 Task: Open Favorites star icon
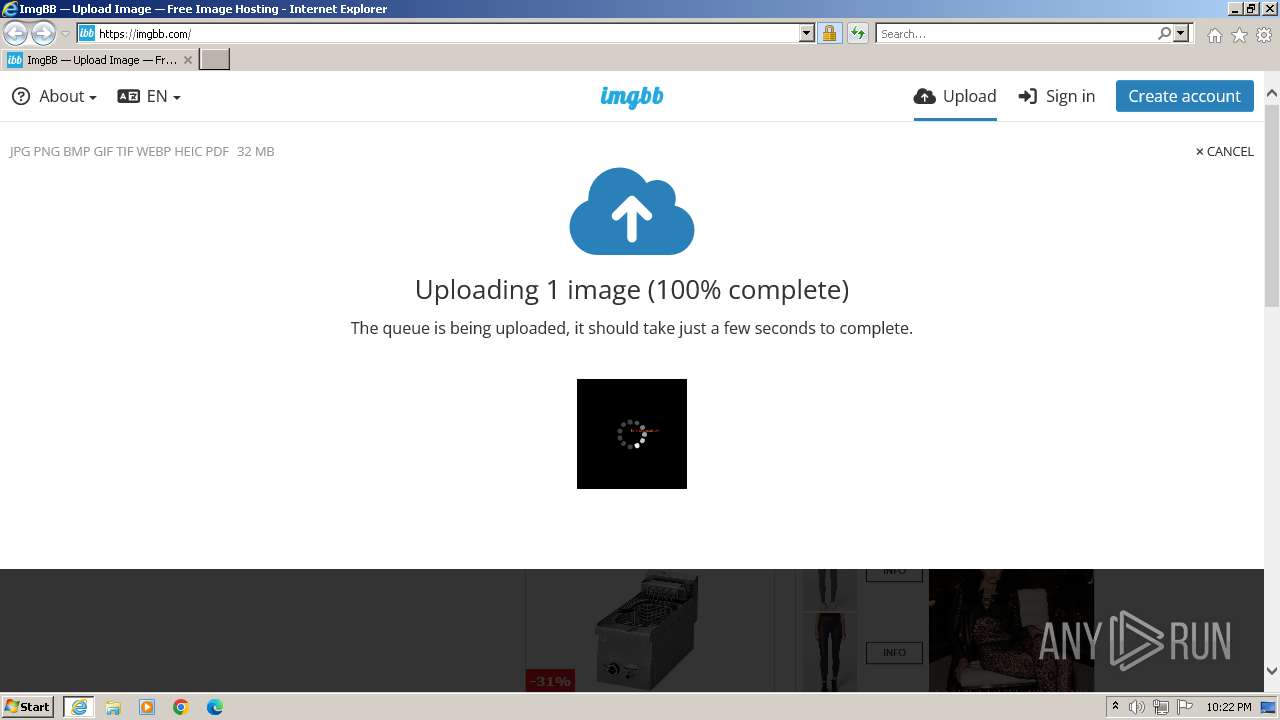click(x=1239, y=35)
